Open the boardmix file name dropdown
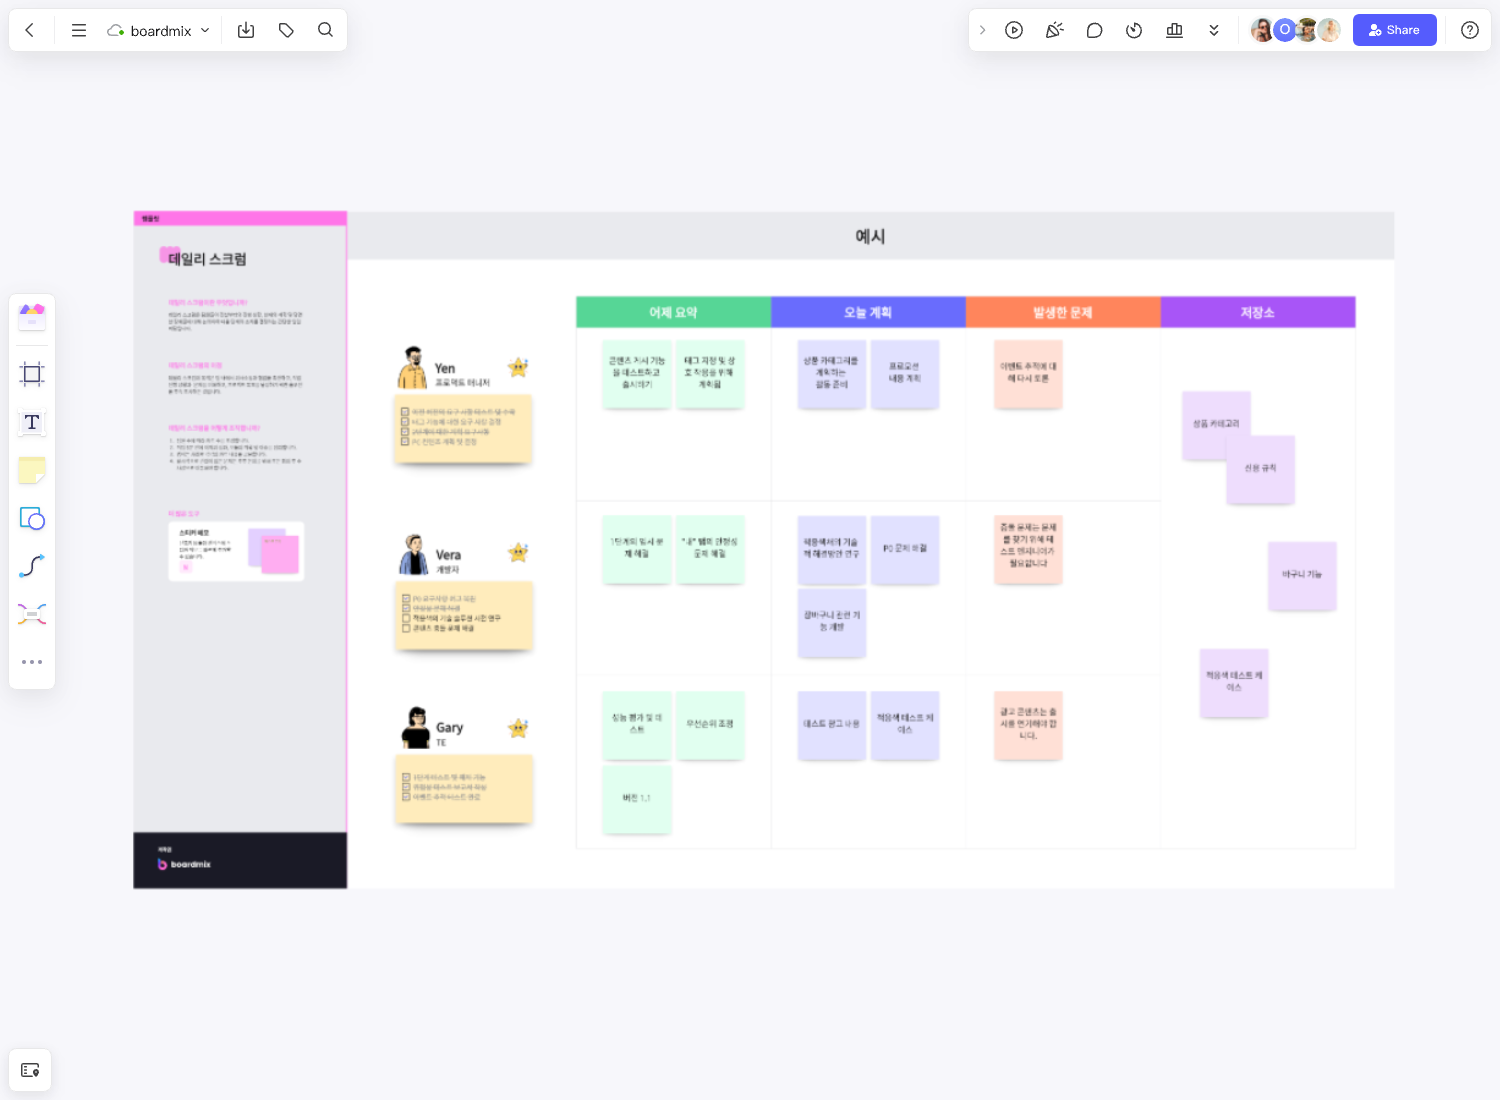1500x1100 pixels. [x=205, y=30]
